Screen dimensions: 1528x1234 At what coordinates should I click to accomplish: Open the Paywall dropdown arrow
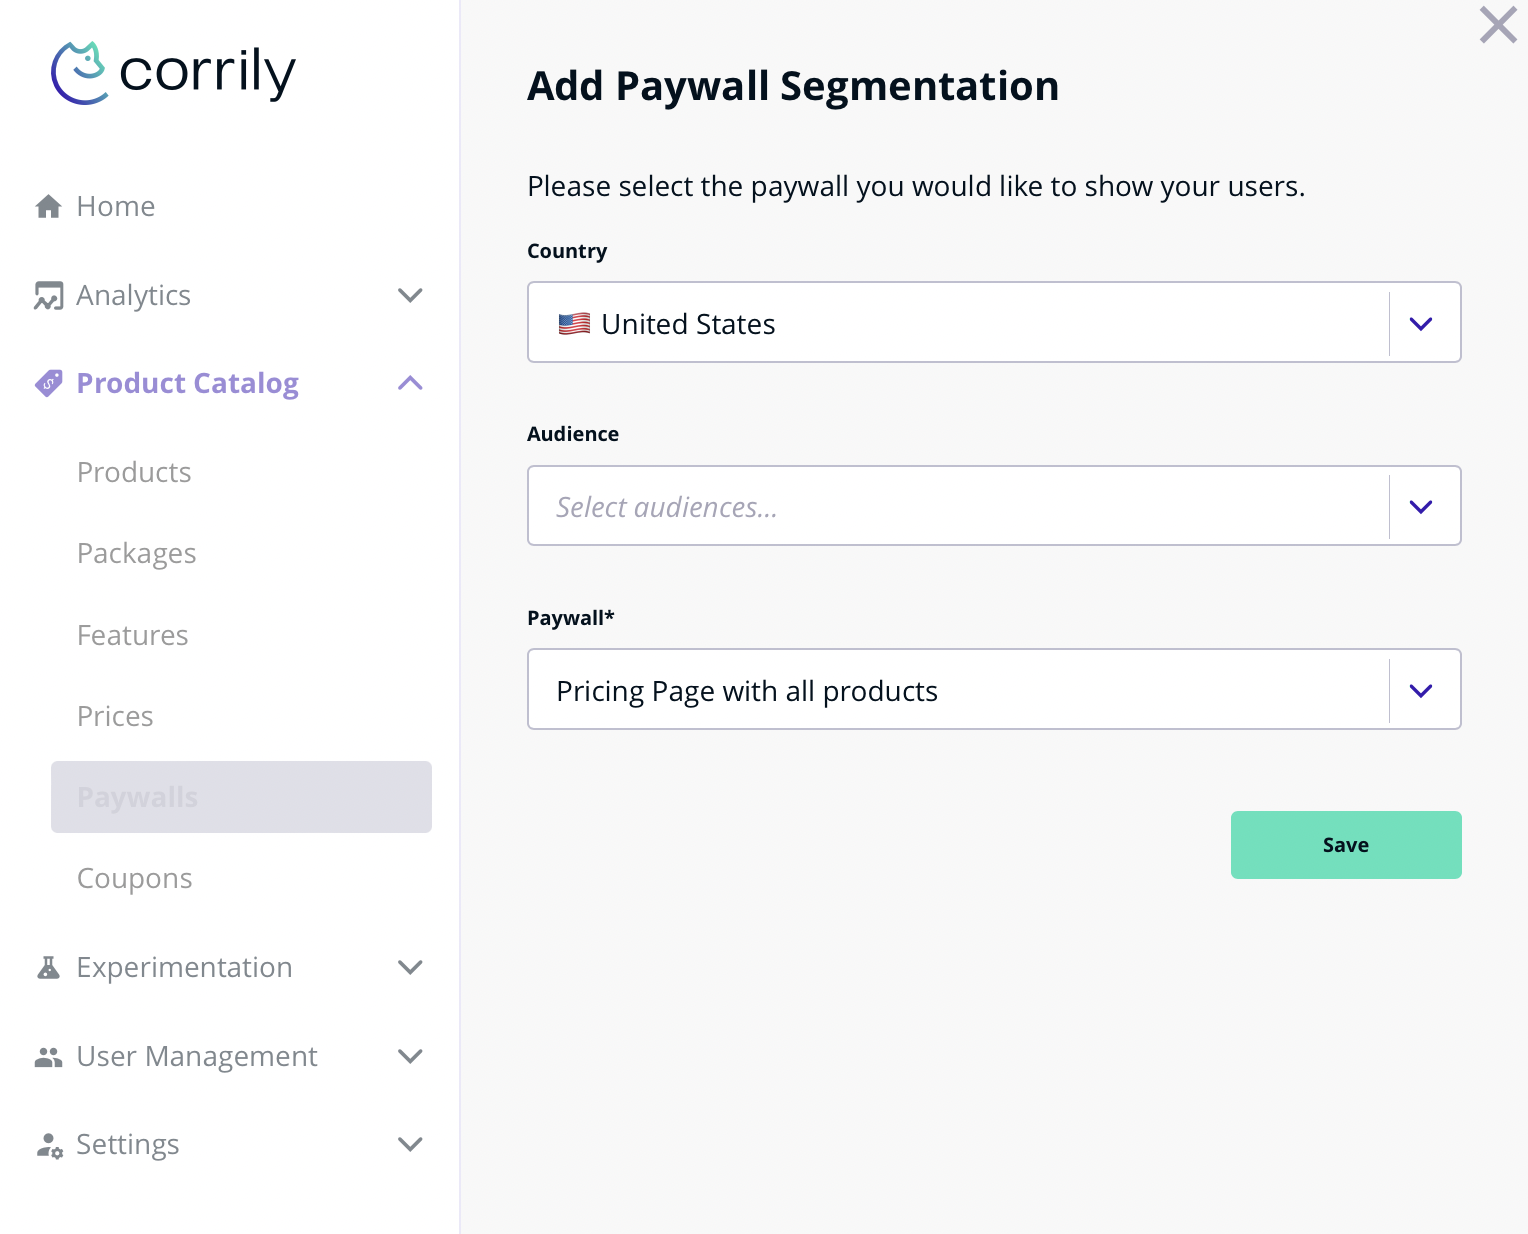pyautogui.click(x=1421, y=690)
